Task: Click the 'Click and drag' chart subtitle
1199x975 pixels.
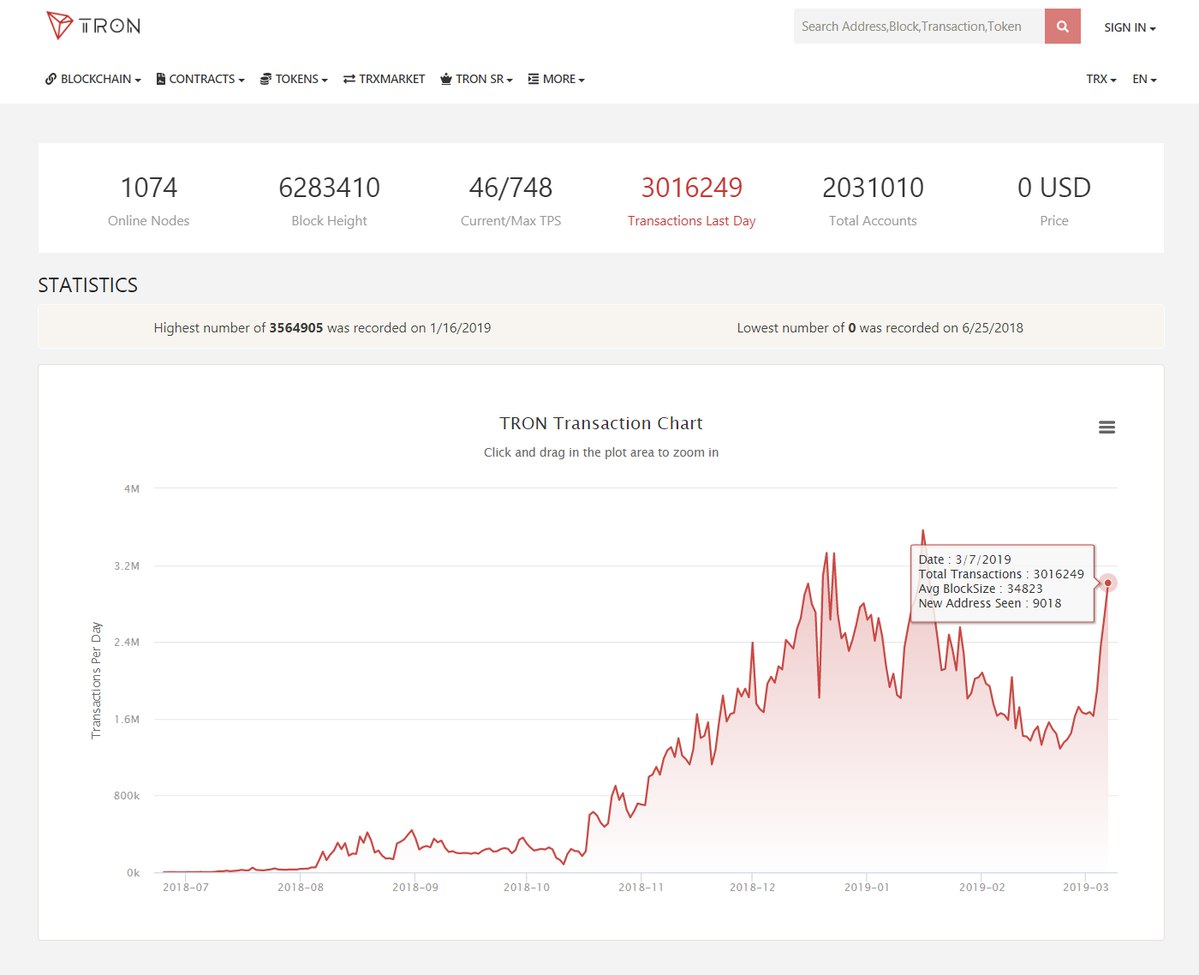Action: pos(601,452)
